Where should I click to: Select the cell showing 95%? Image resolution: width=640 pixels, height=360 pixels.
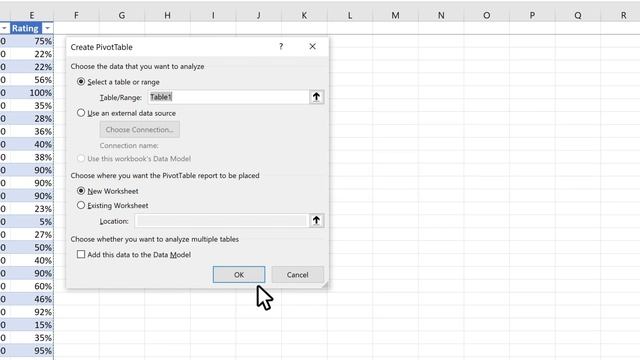(31, 351)
